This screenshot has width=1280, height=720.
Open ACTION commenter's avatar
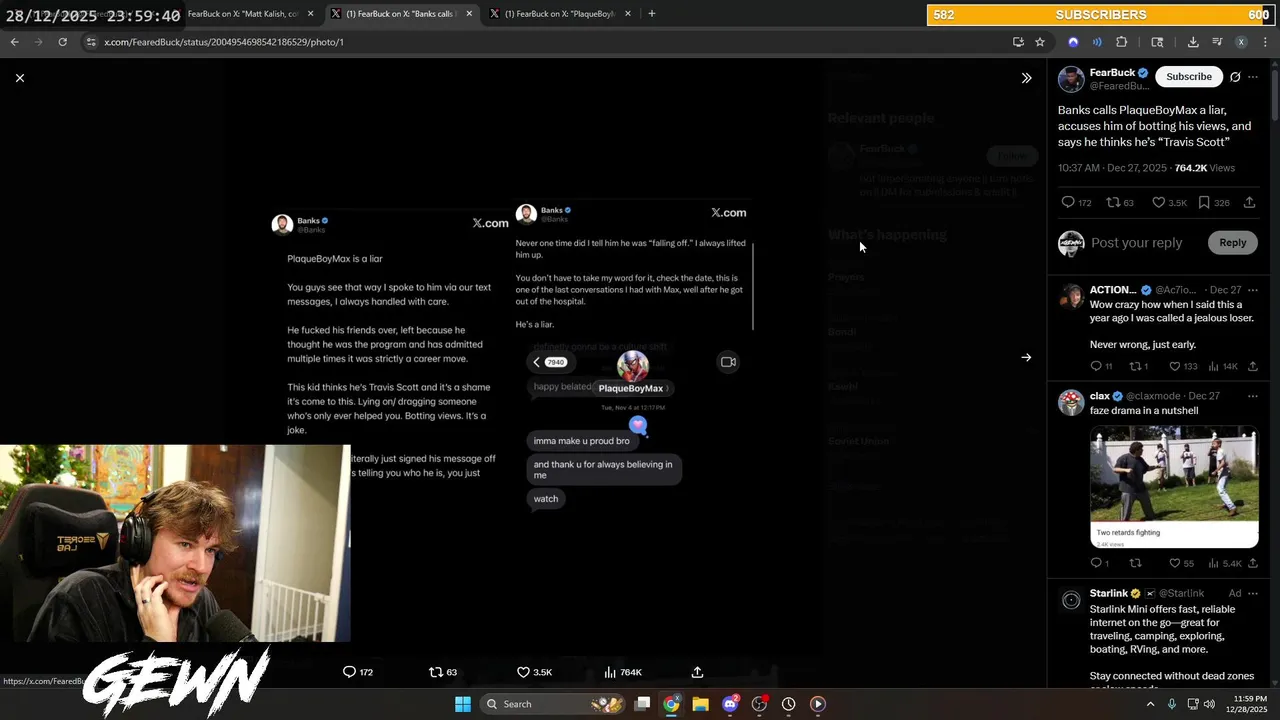(1071, 295)
